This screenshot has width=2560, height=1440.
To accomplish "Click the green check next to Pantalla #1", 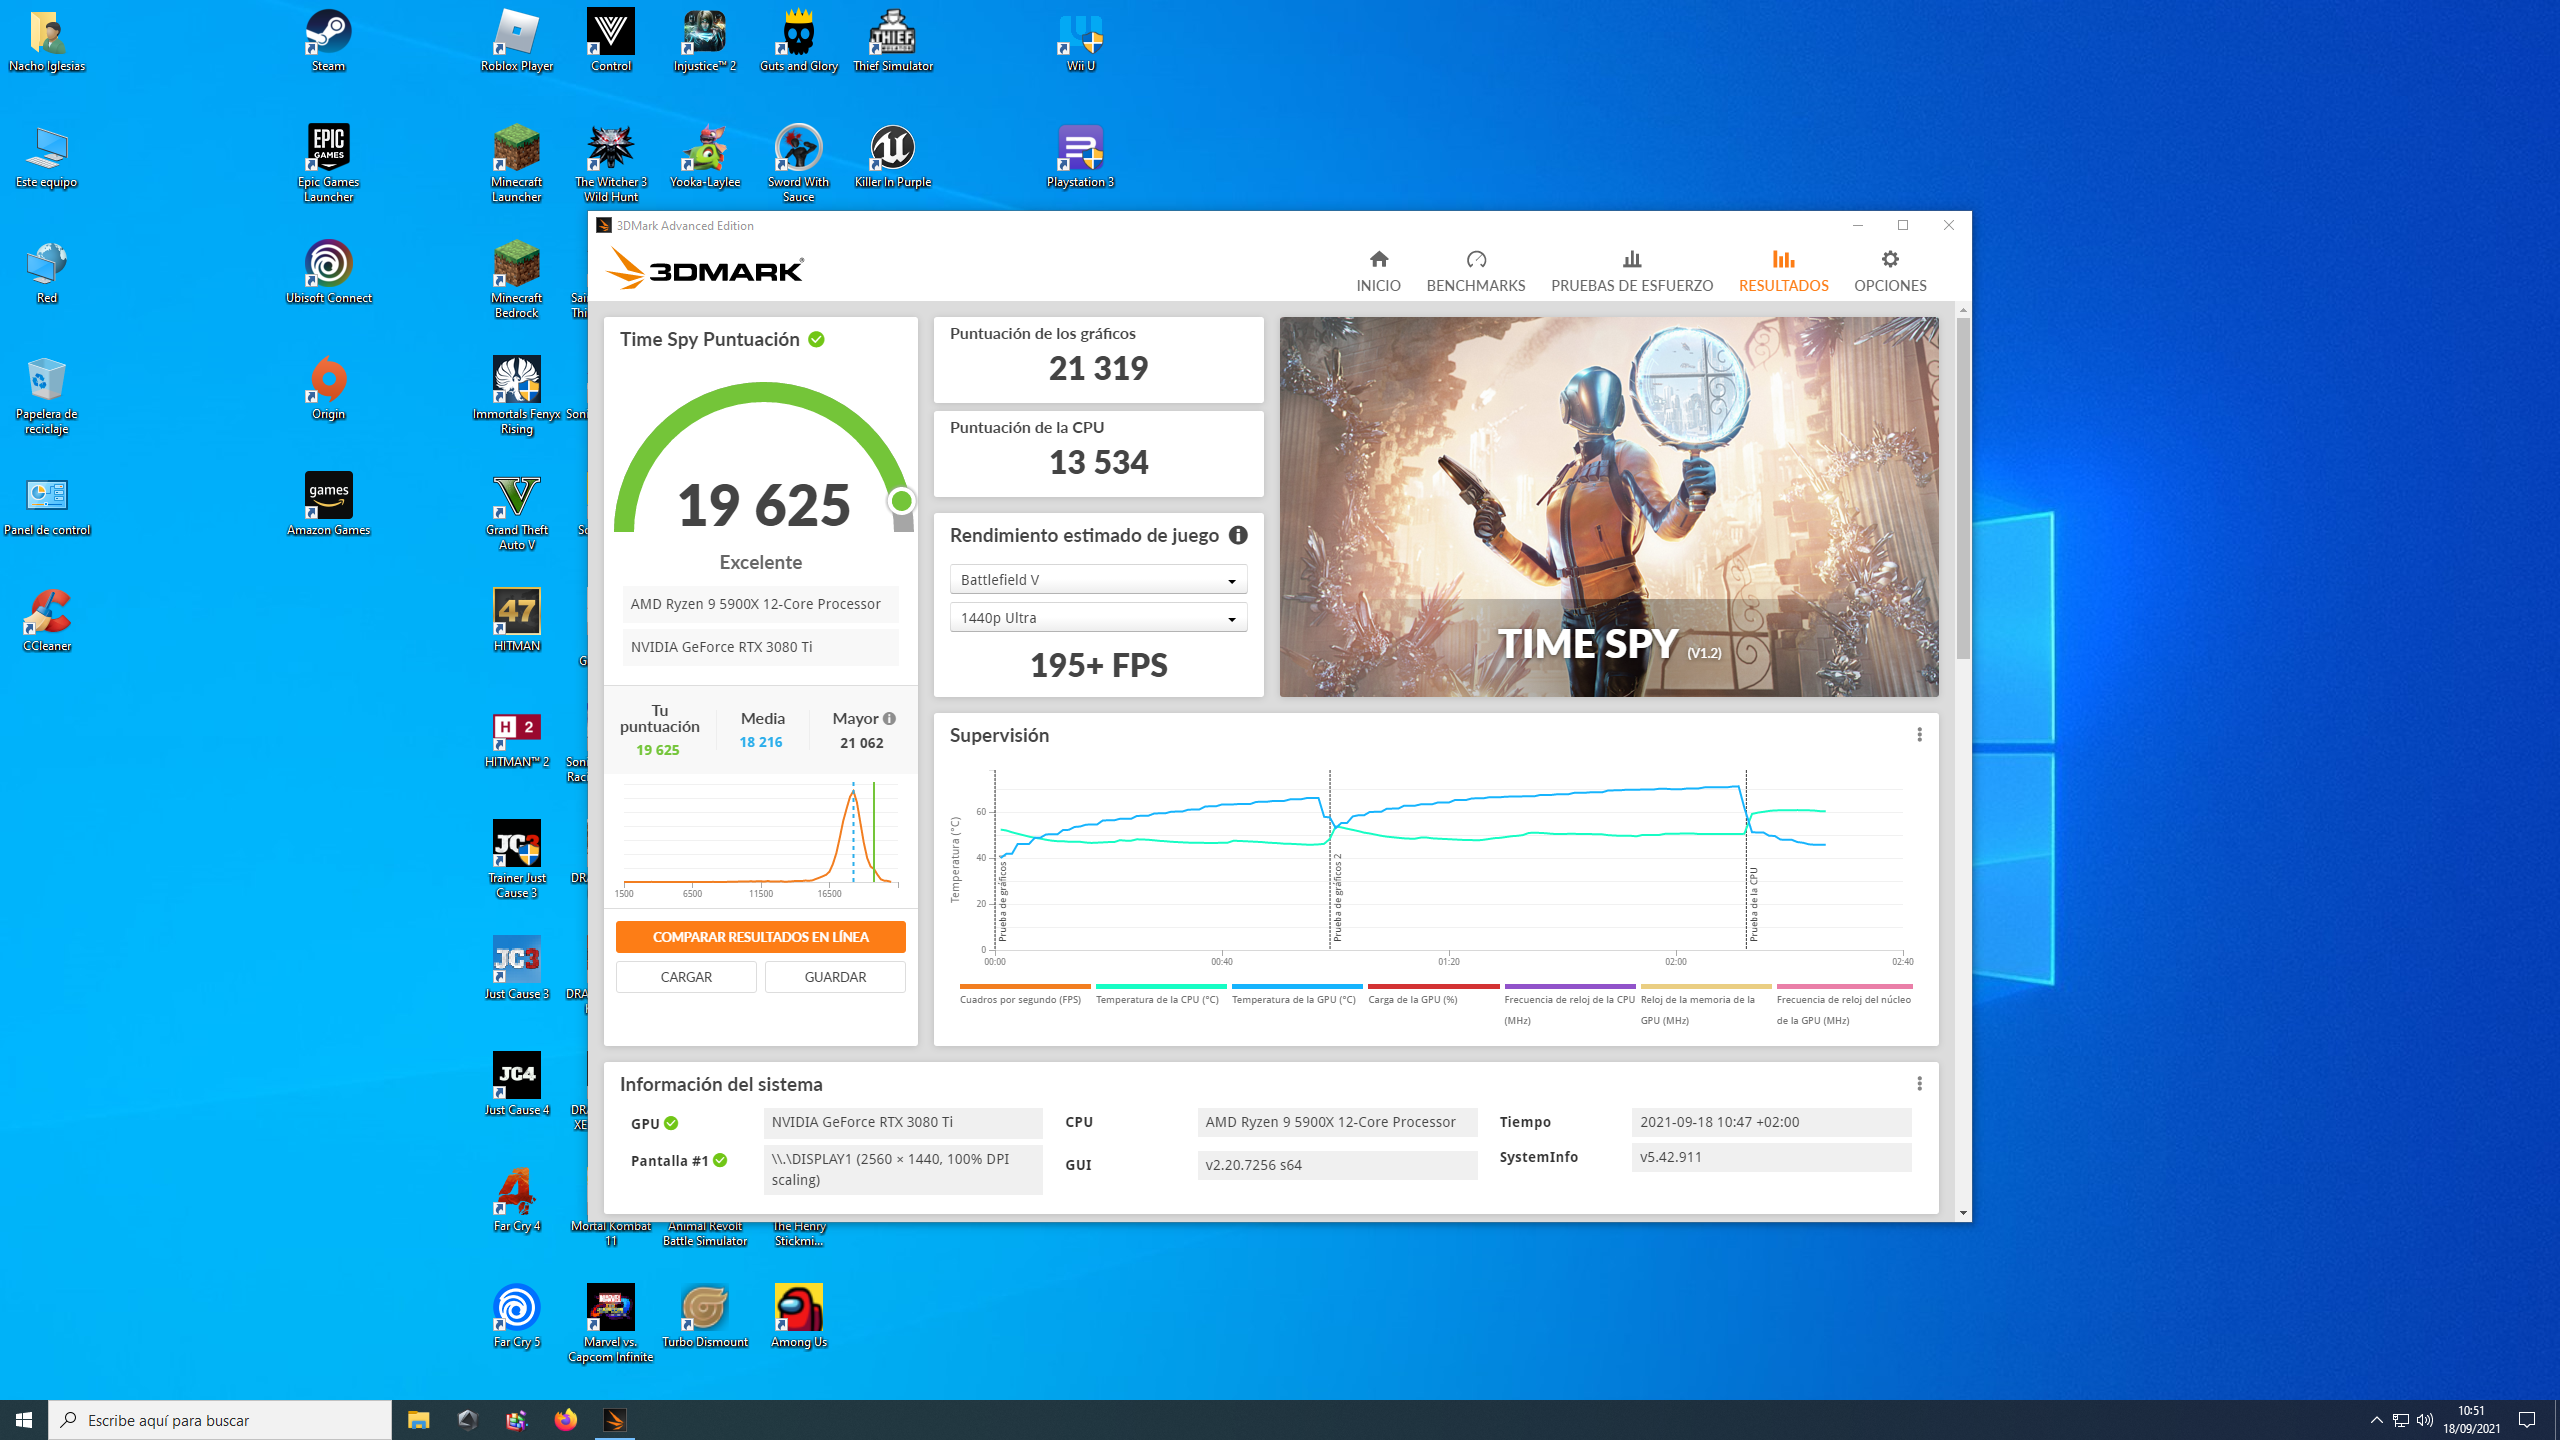I will click(x=720, y=1160).
